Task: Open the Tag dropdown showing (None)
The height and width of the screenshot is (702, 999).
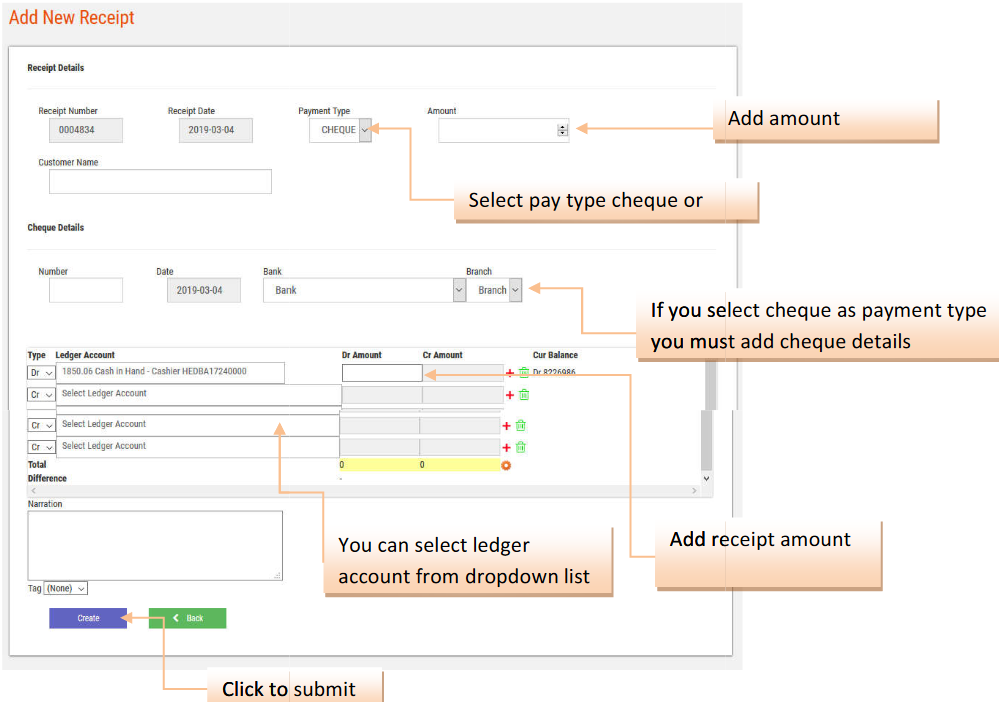Action: click(66, 589)
